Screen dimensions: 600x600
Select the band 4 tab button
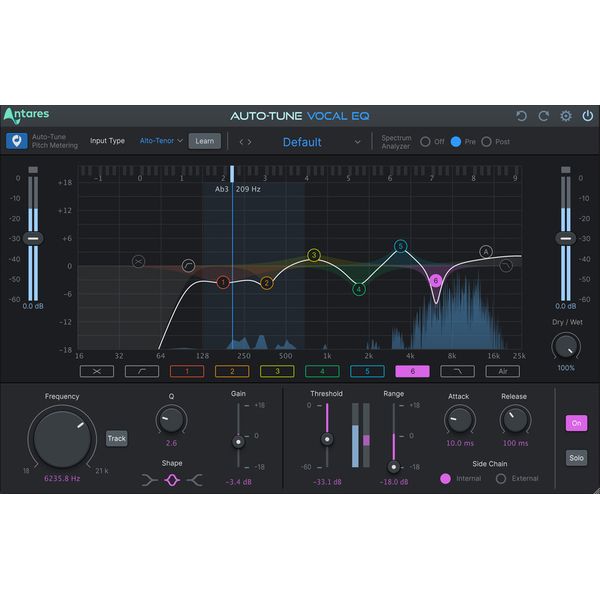[x=322, y=371]
